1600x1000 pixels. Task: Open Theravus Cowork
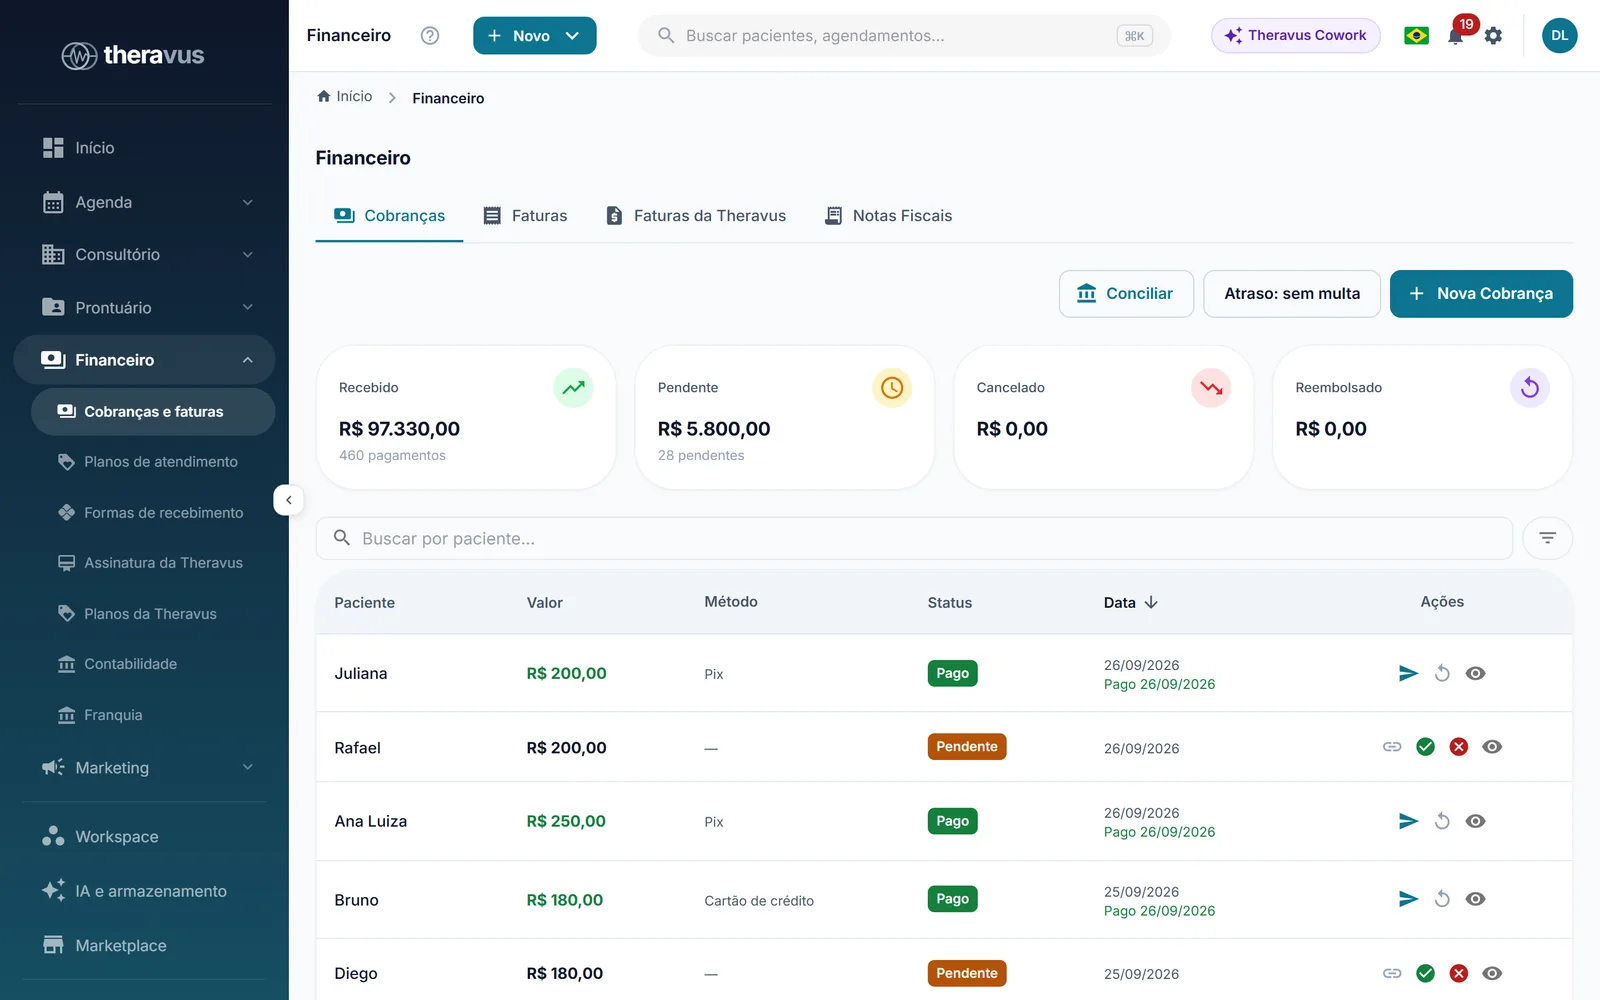click(x=1296, y=35)
